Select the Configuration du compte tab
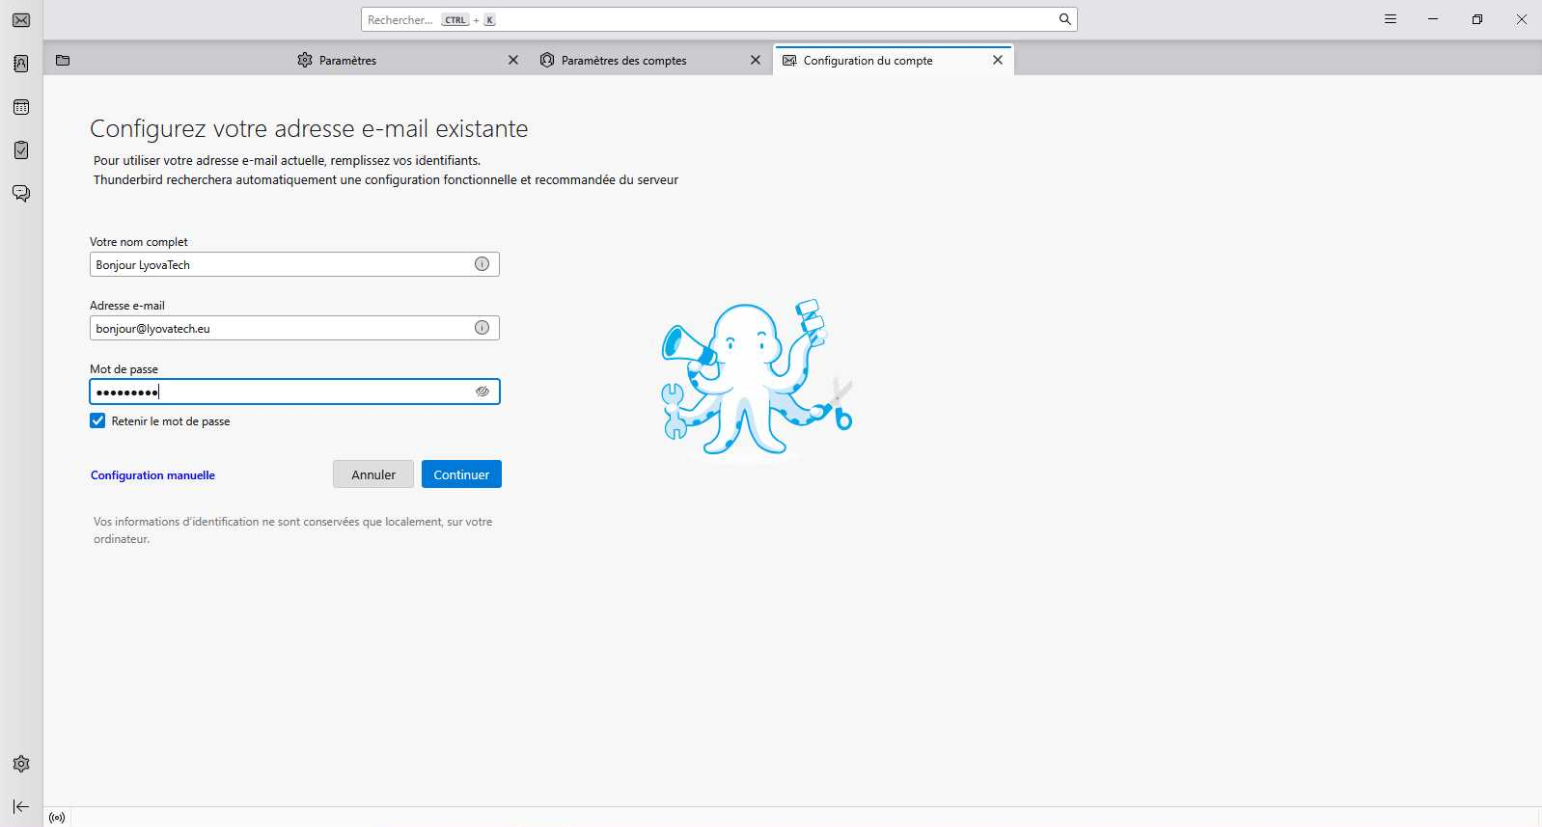This screenshot has width=1542, height=827. click(894, 60)
